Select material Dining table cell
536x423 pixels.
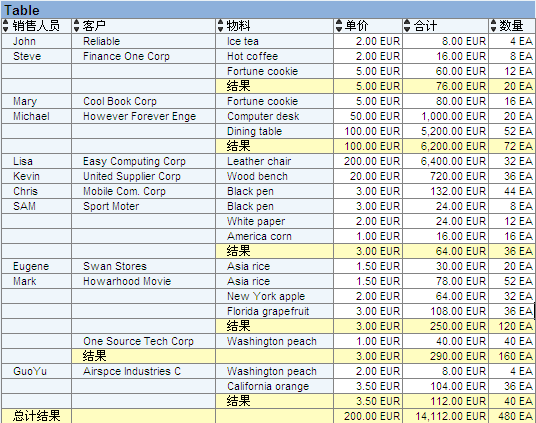pyautogui.click(x=274, y=131)
